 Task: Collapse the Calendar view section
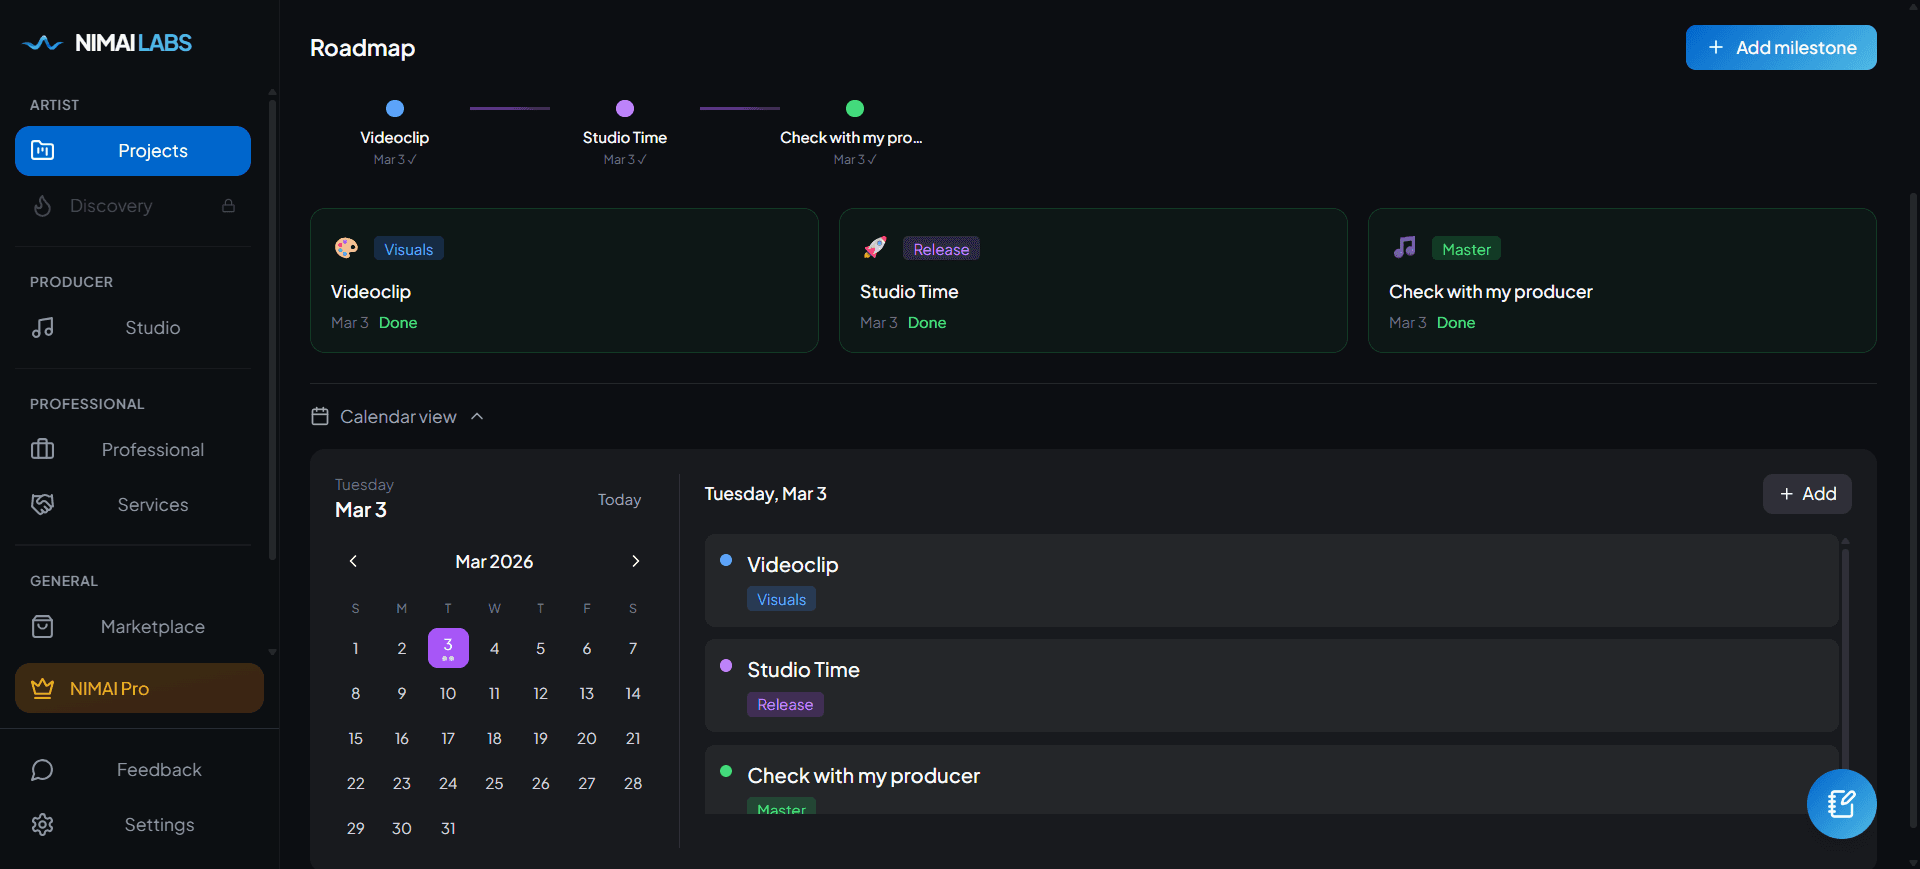tap(477, 416)
